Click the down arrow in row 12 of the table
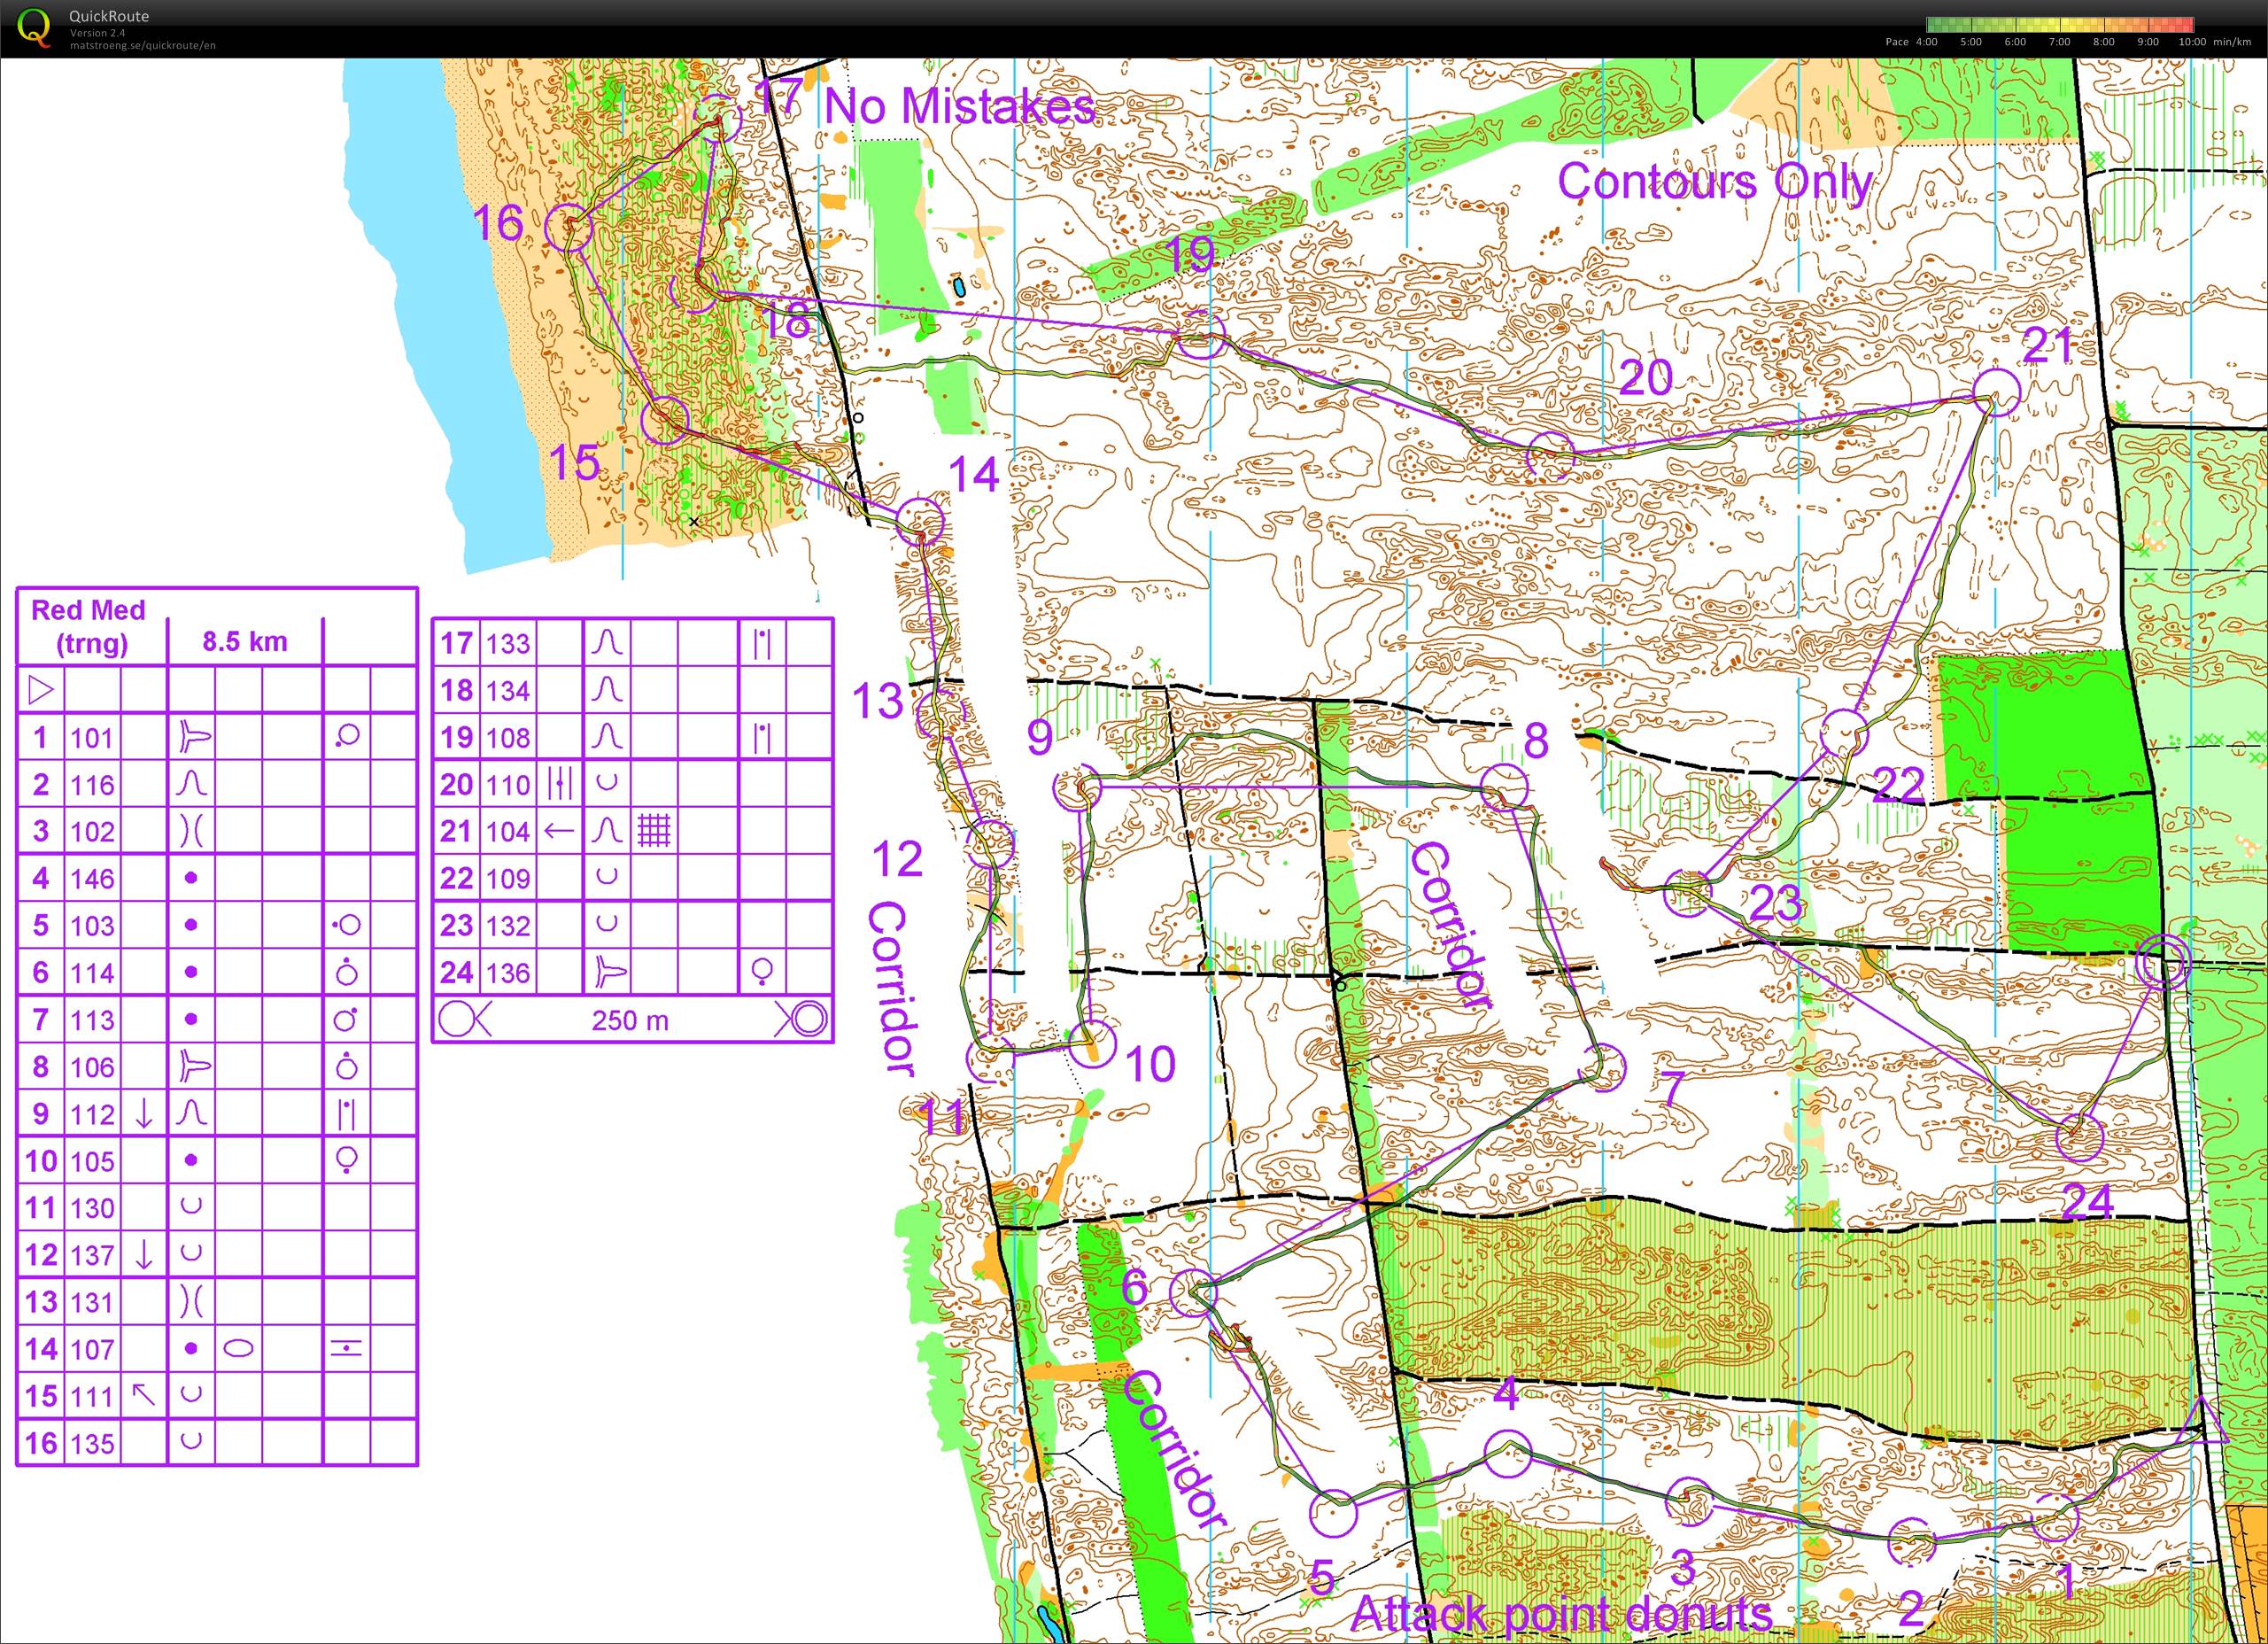This screenshot has width=2268, height=1644. click(144, 1254)
